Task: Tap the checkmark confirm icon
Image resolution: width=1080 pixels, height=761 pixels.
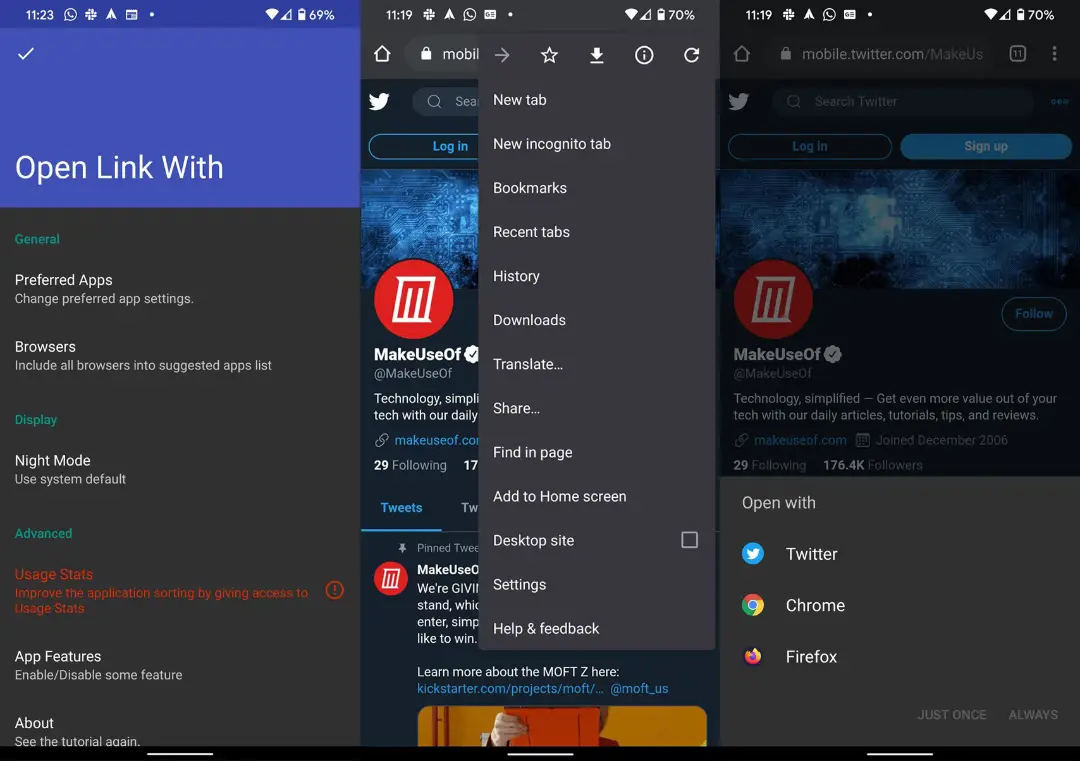Action: point(26,54)
